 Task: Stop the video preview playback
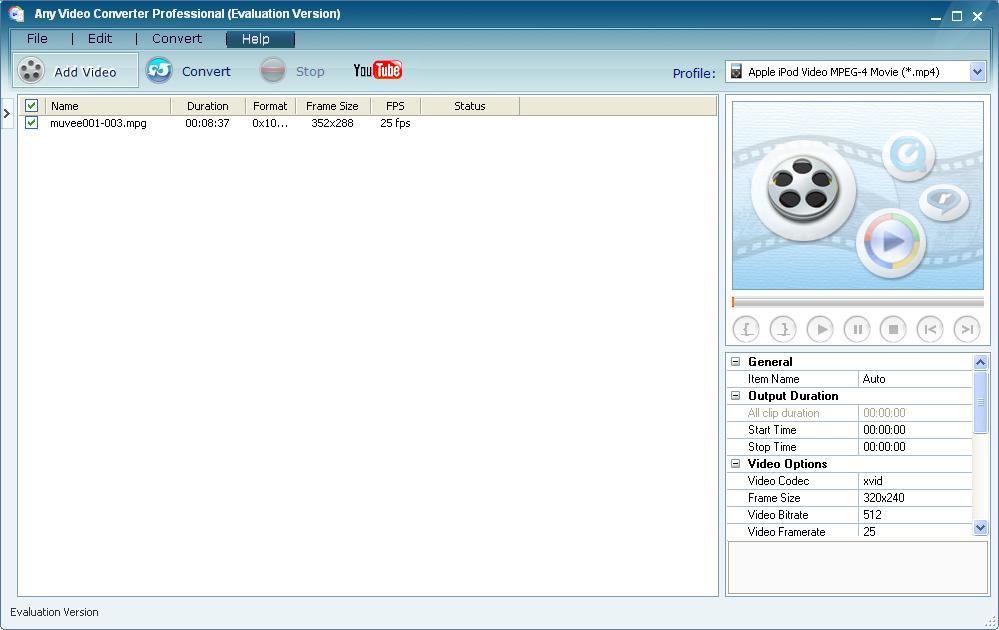point(893,329)
